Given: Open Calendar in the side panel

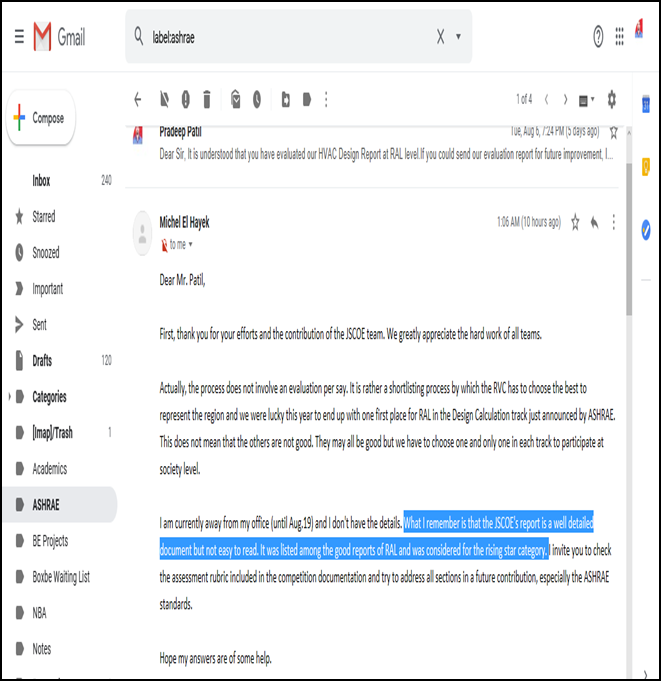Looking at the screenshot, I should 646,104.
